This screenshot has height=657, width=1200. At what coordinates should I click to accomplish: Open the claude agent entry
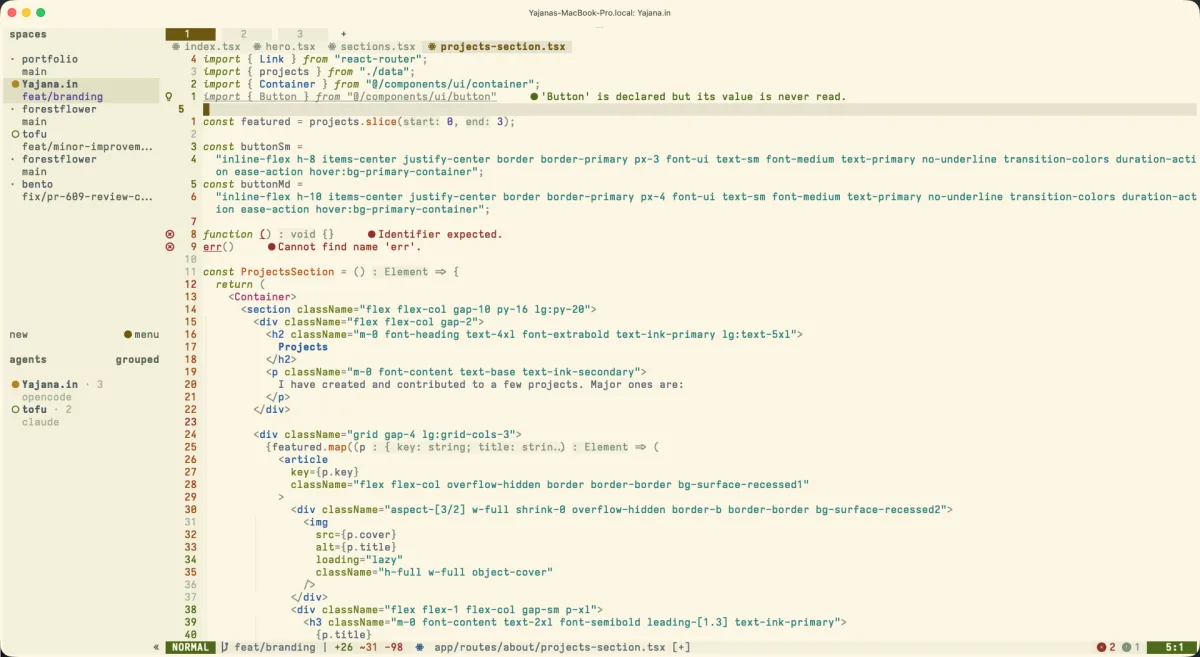(40, 422)
